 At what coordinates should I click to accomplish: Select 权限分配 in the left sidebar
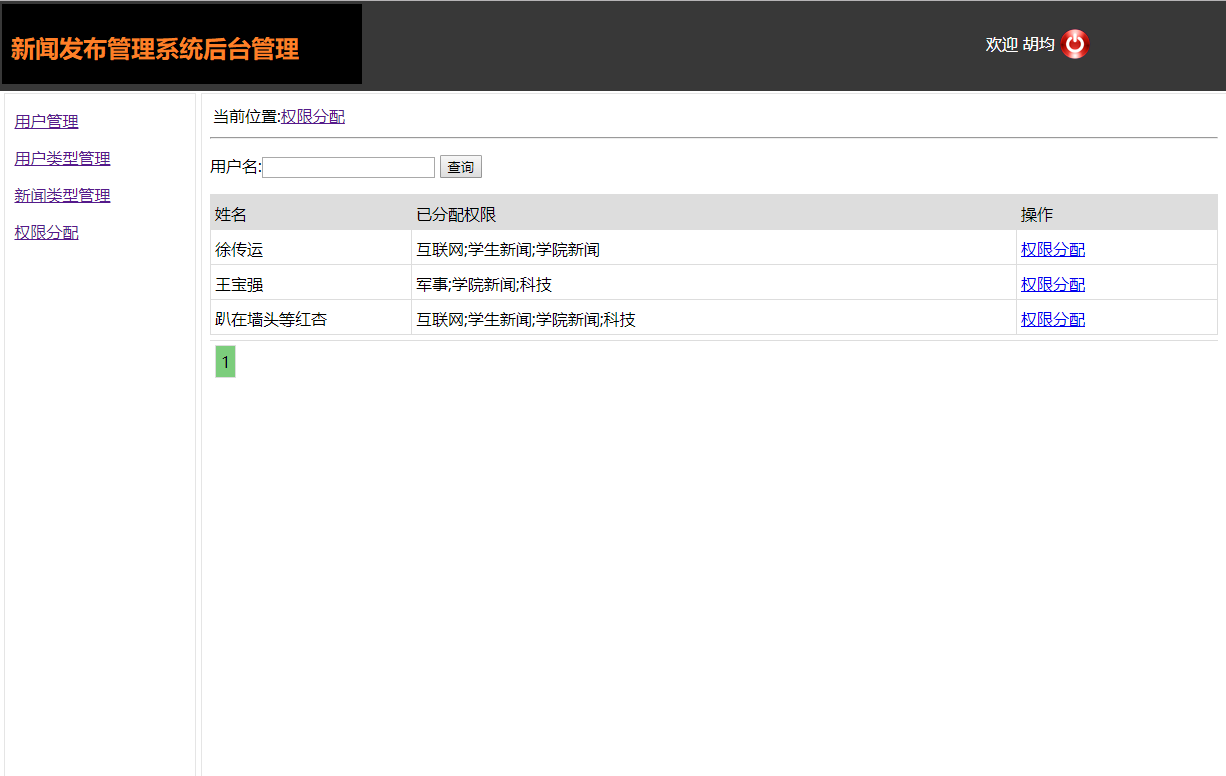[x=45, y=232]
